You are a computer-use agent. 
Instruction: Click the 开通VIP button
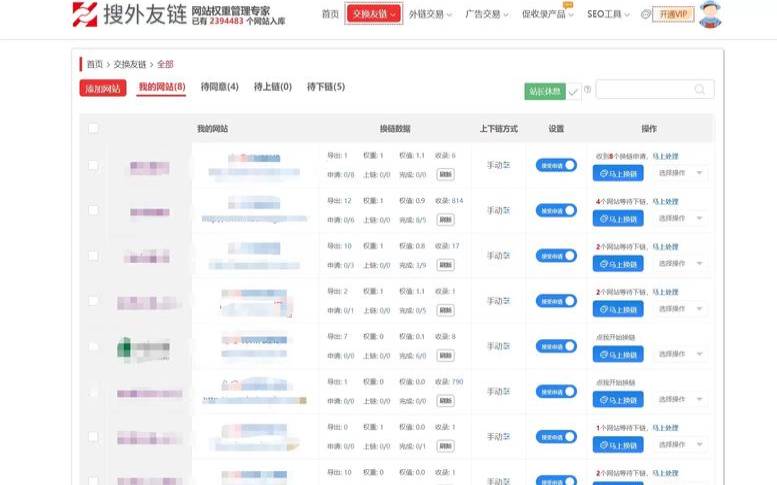[673, 14]
